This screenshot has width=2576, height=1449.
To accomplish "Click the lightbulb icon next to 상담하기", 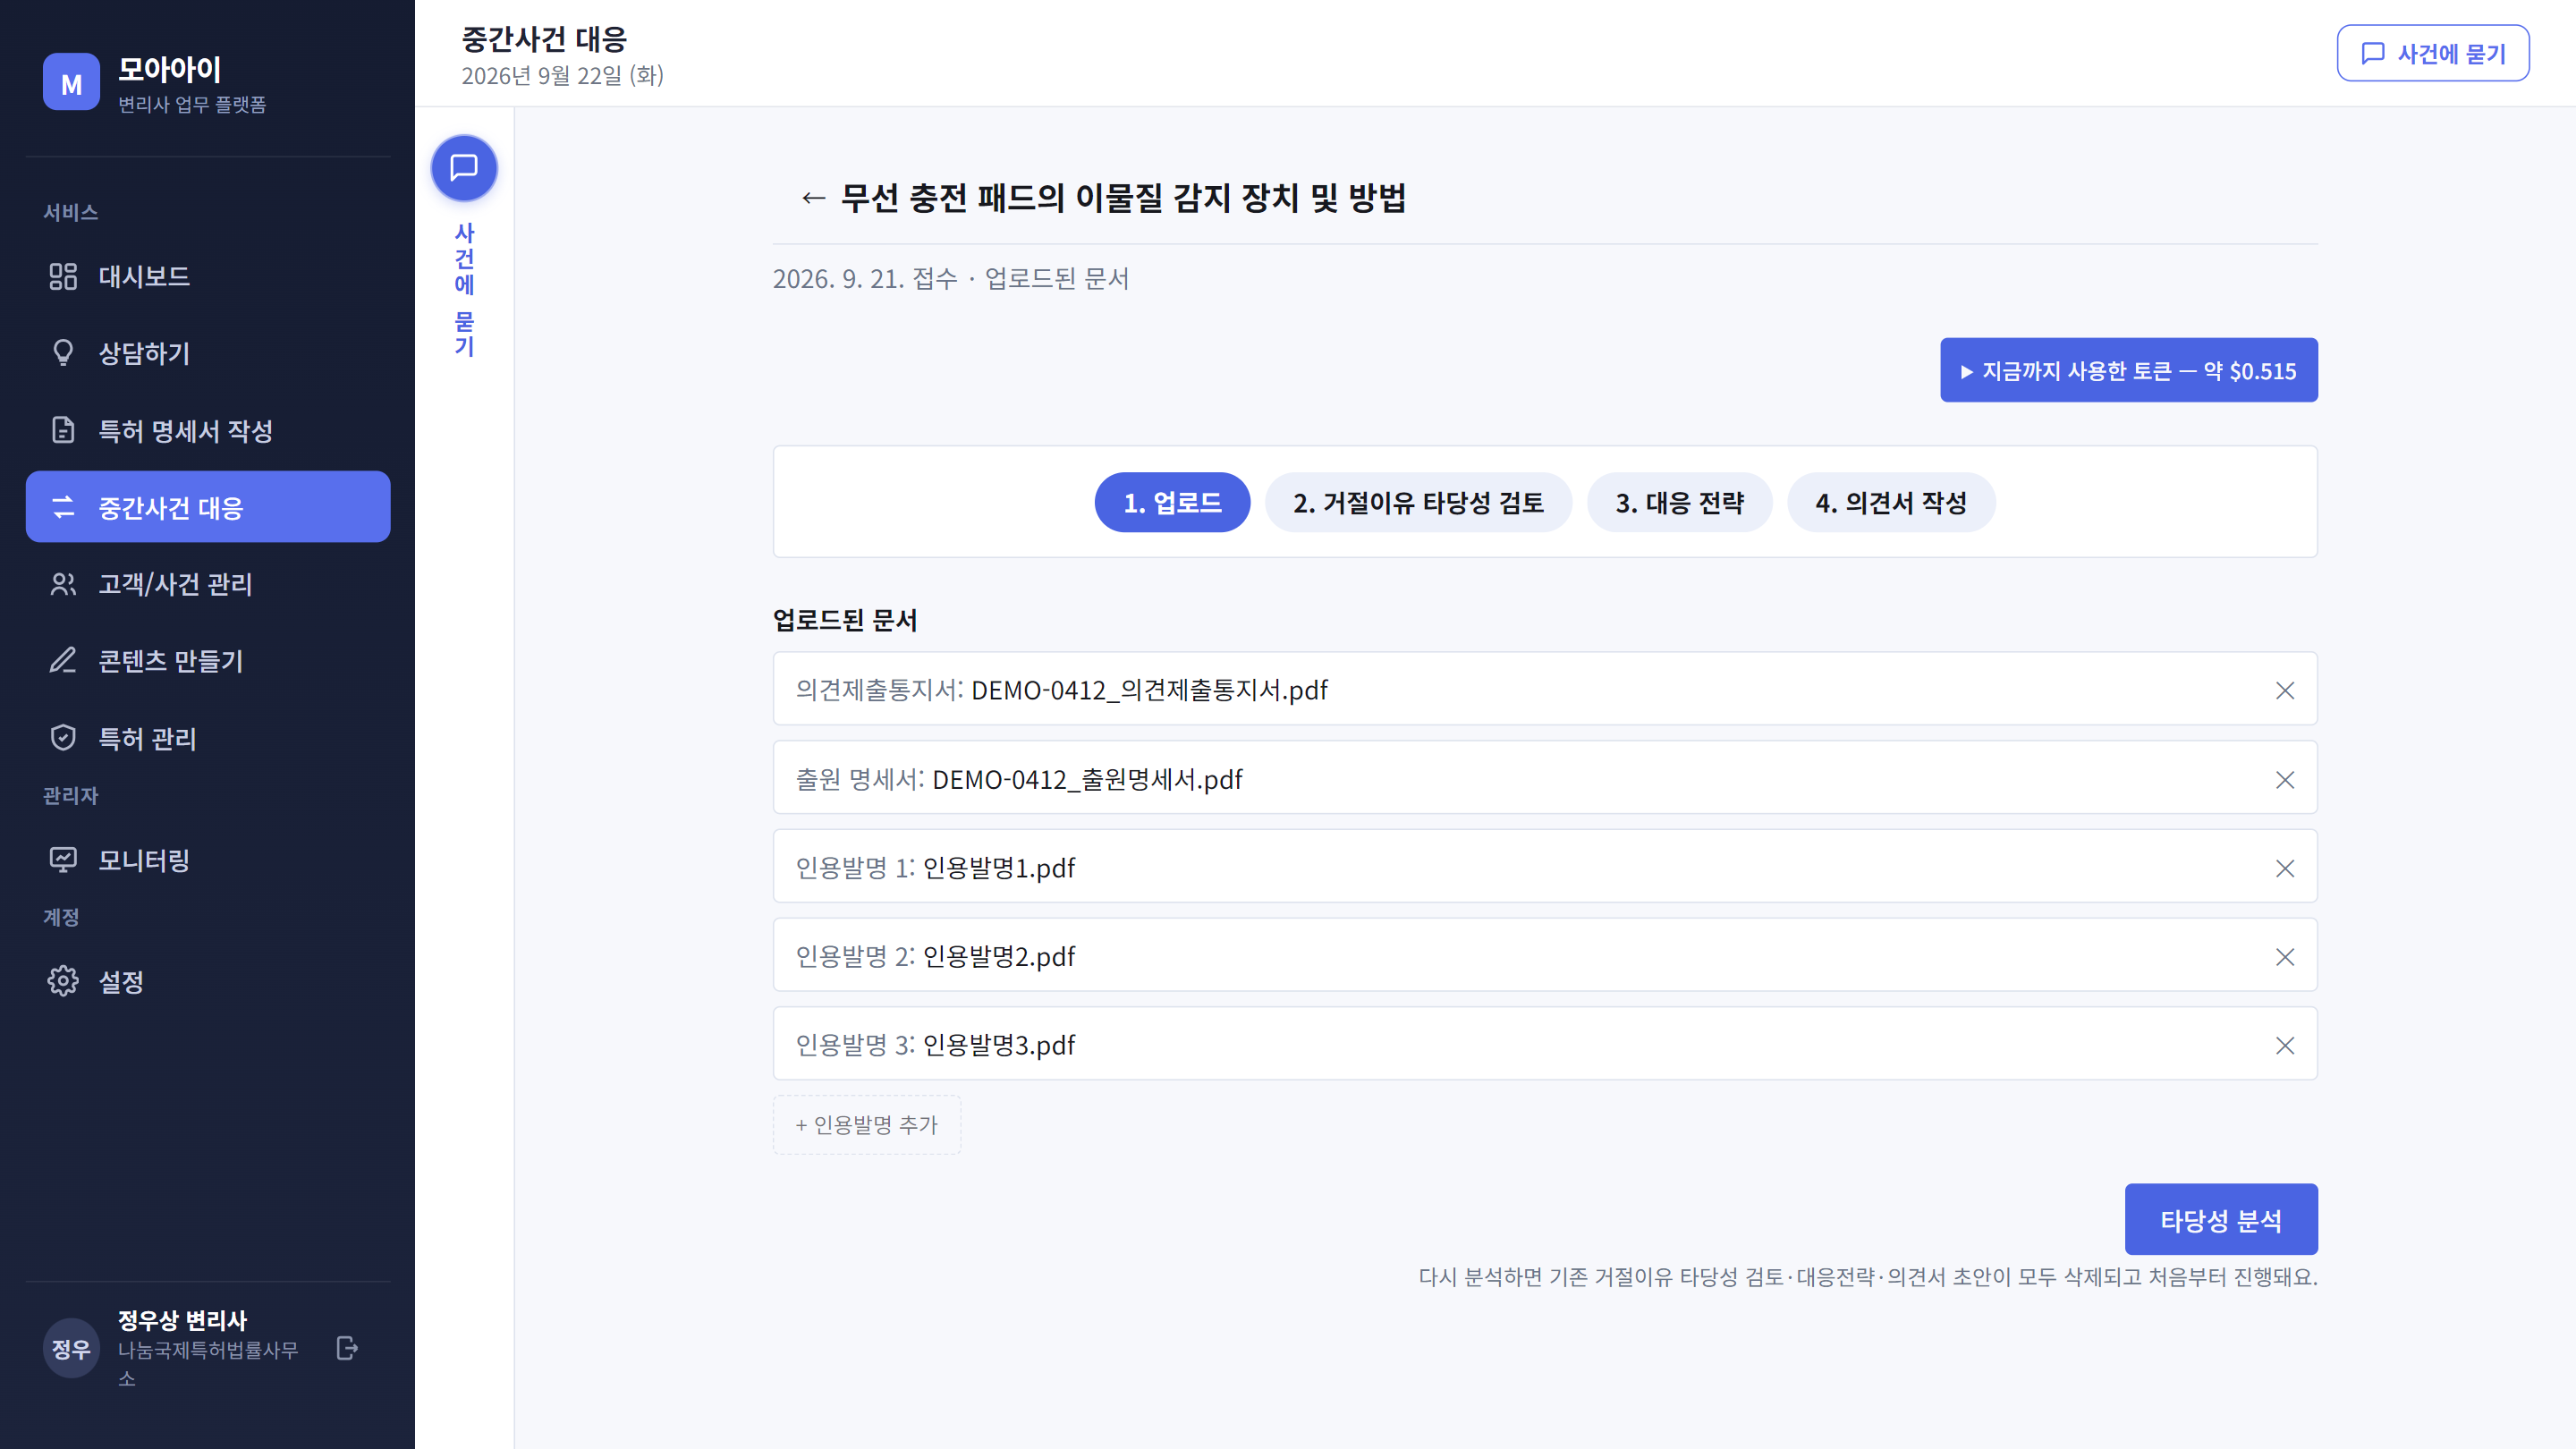I will 63,353.
